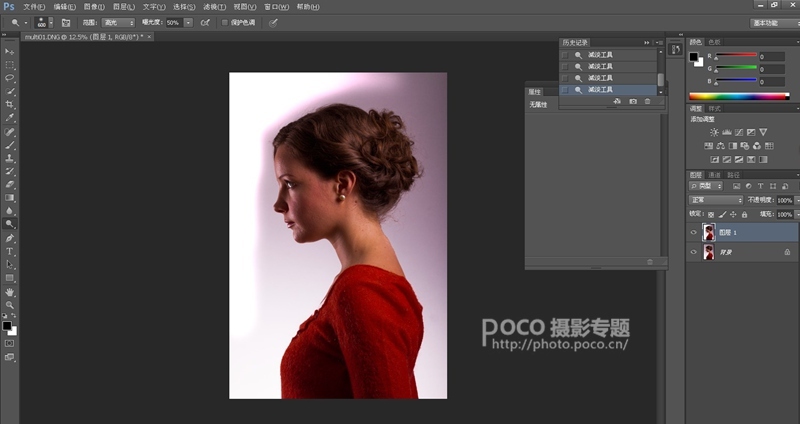Image resolution: width=800 pixels, height=424 pixels.
Task: Select the Move tool in toolbar
Action: (10, 51)
